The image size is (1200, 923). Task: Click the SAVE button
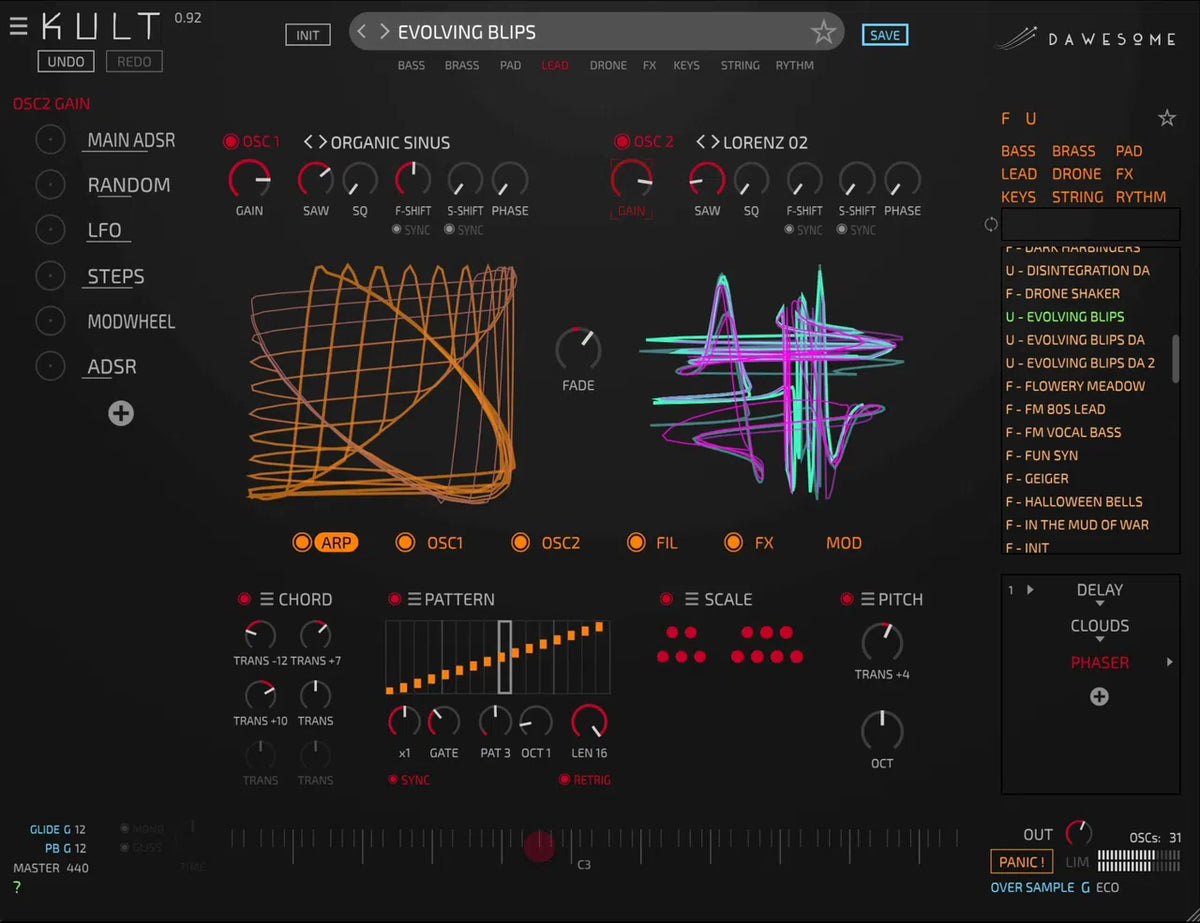884,34
